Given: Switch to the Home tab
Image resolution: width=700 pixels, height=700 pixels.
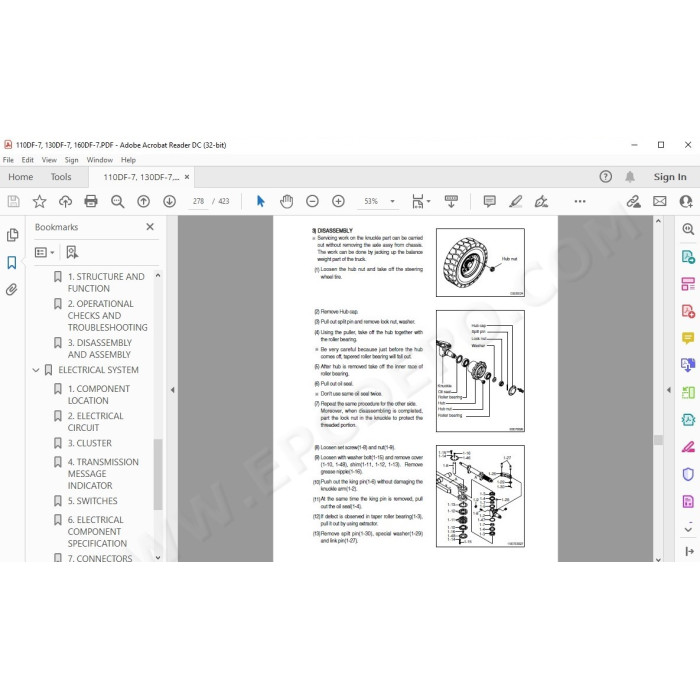Looking at the screenshot, I should point(21,177).
